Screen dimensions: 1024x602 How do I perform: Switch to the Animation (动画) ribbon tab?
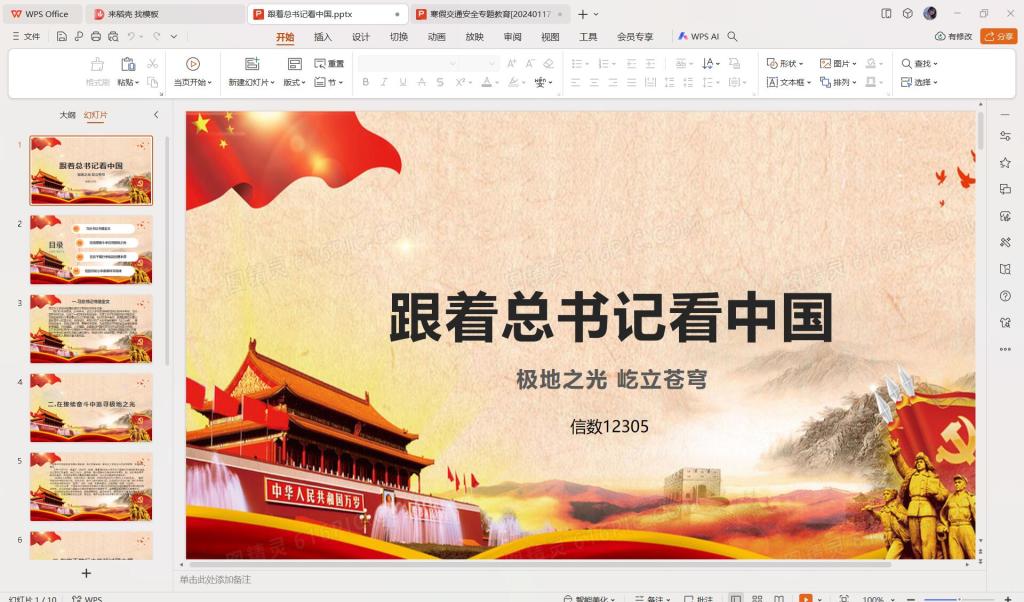coord(437,36)
